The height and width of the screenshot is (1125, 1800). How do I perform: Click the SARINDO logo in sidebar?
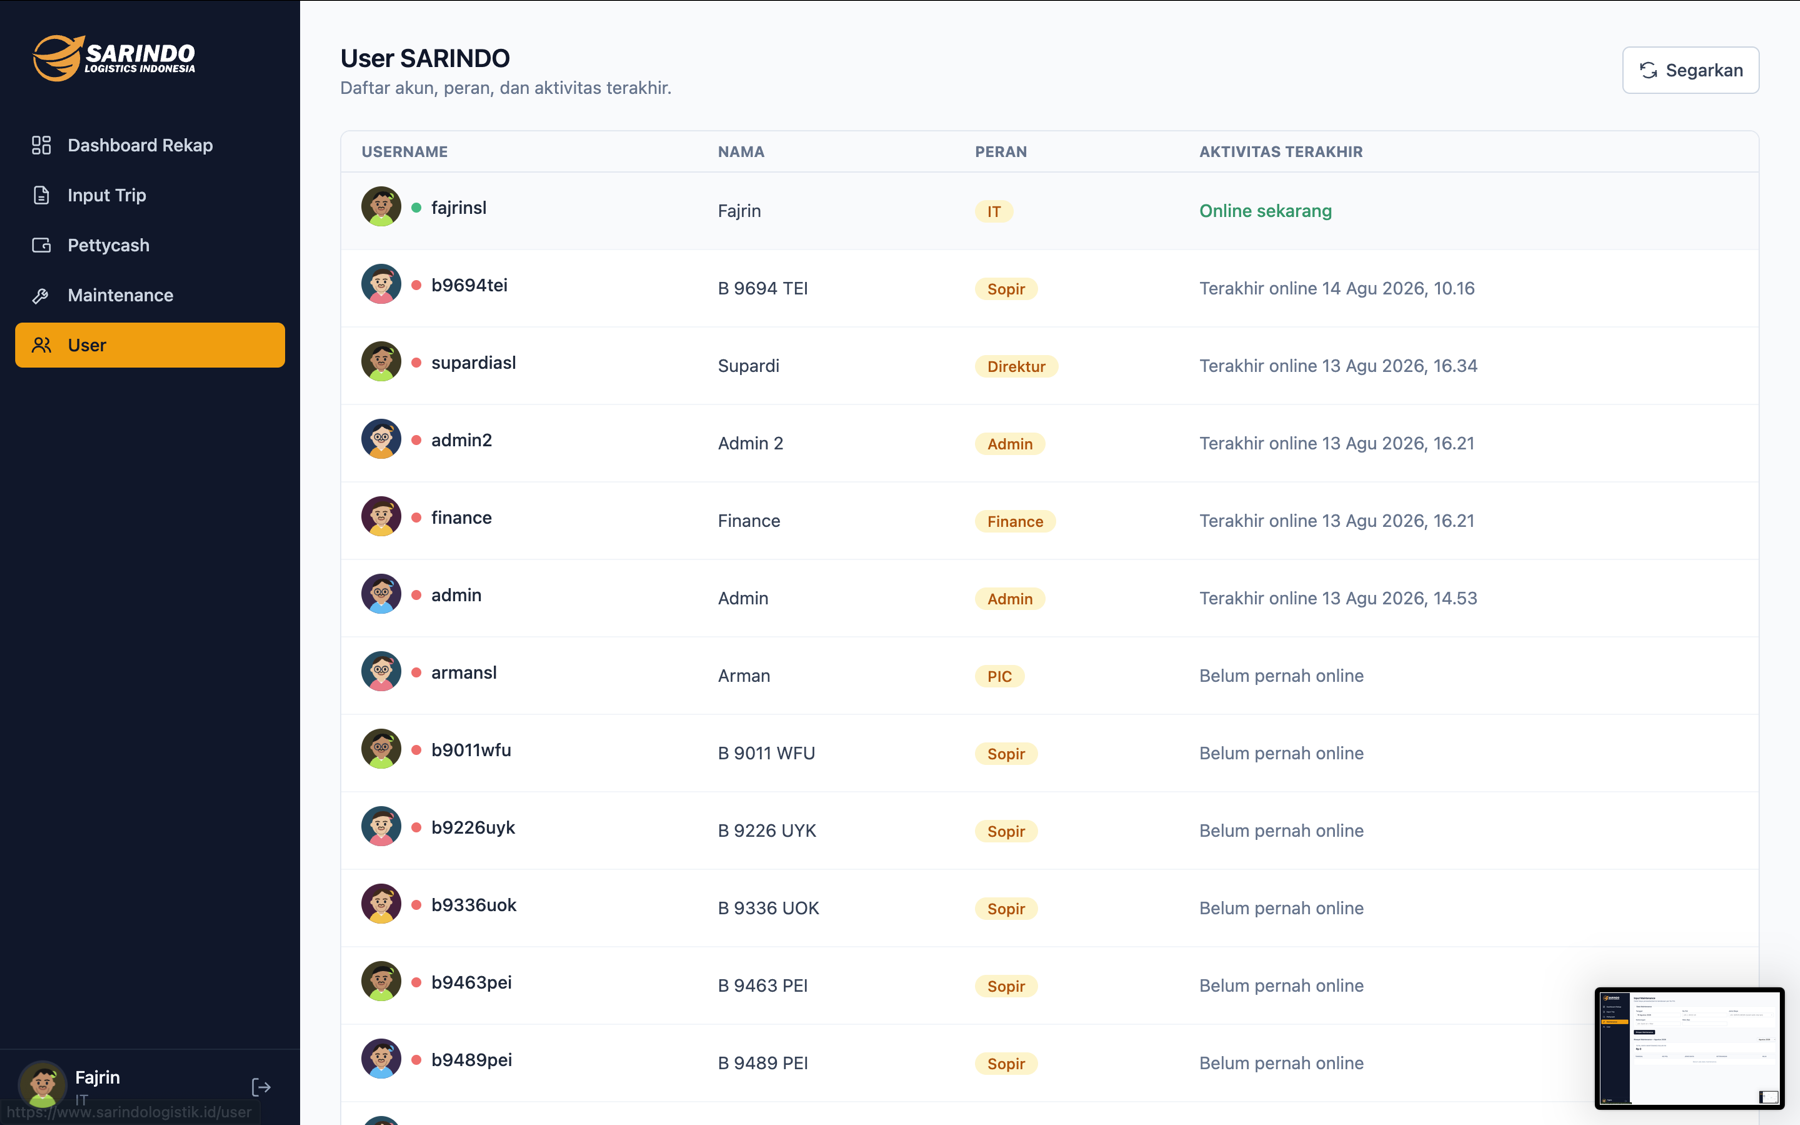pos(114,58)
